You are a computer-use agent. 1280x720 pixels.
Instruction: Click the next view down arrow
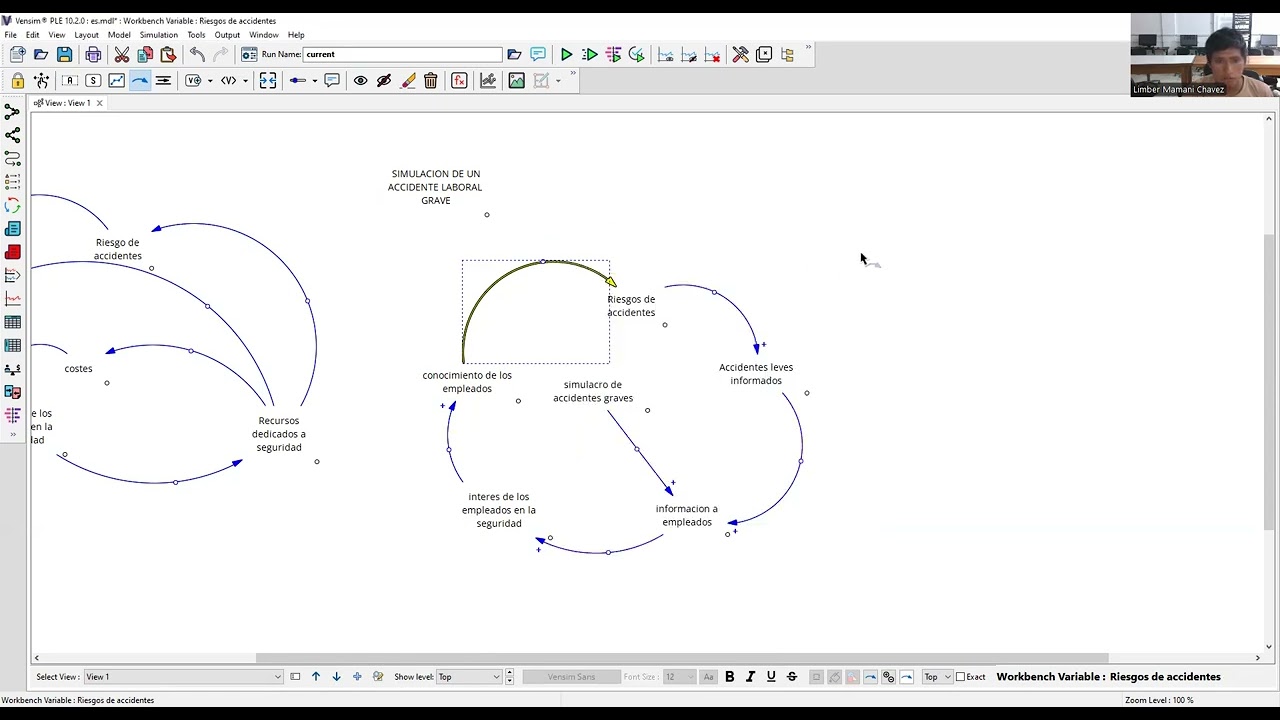click(336, 677)
